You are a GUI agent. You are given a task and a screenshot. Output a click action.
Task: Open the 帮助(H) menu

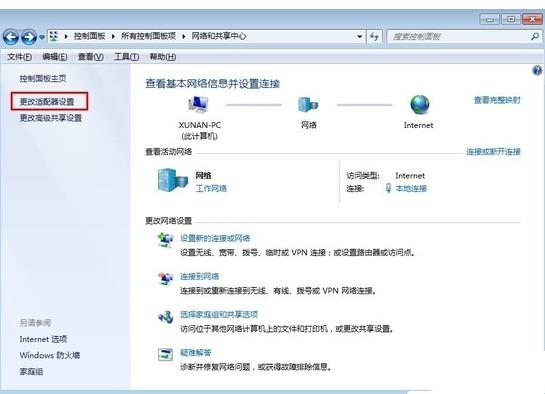pos(163,57)
